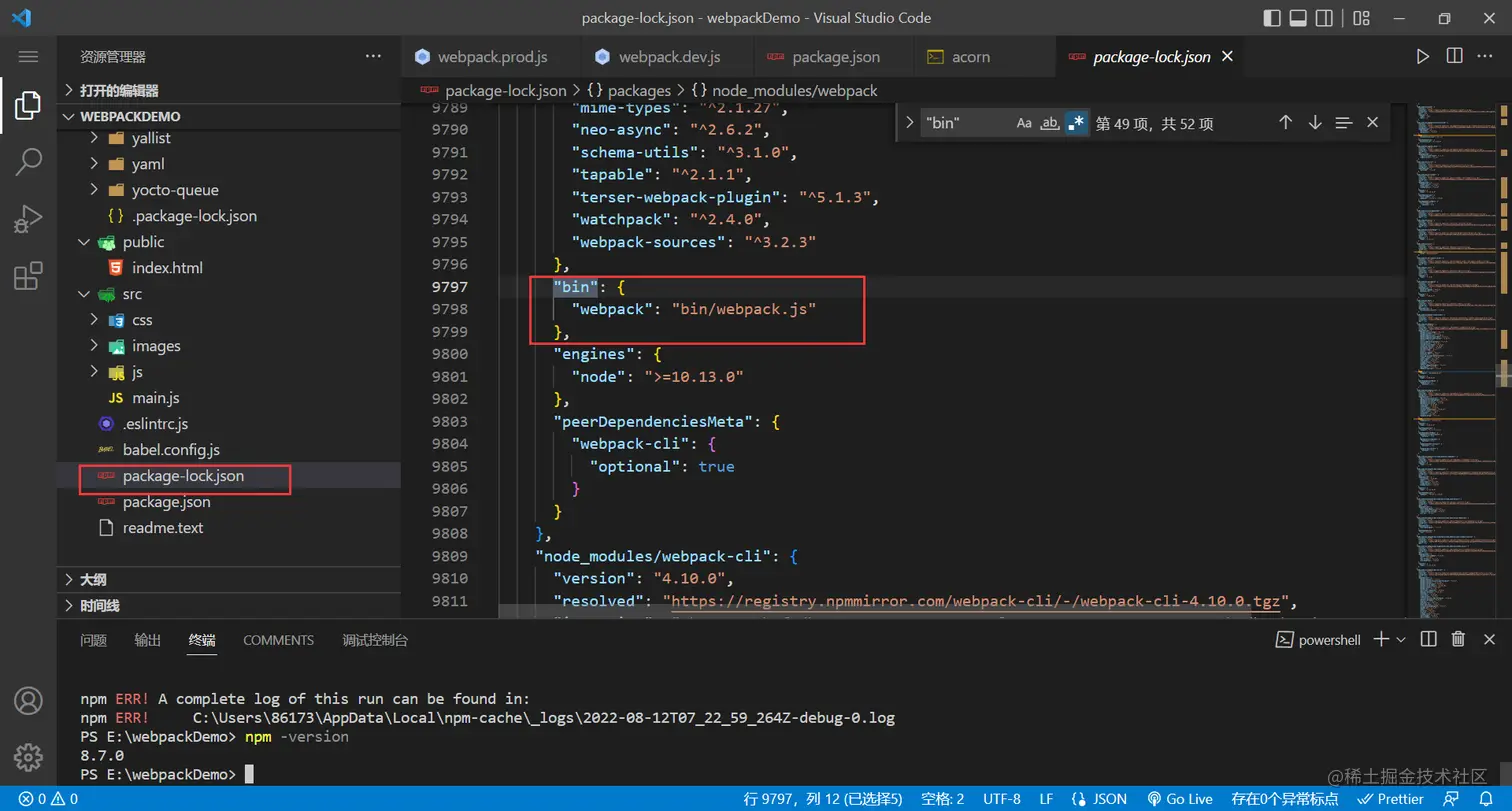Viewport: 1512px width, 811px height.
Task: Open the Explorer view in activity bar
Action: pyautogui.click(x=28, y=105)
